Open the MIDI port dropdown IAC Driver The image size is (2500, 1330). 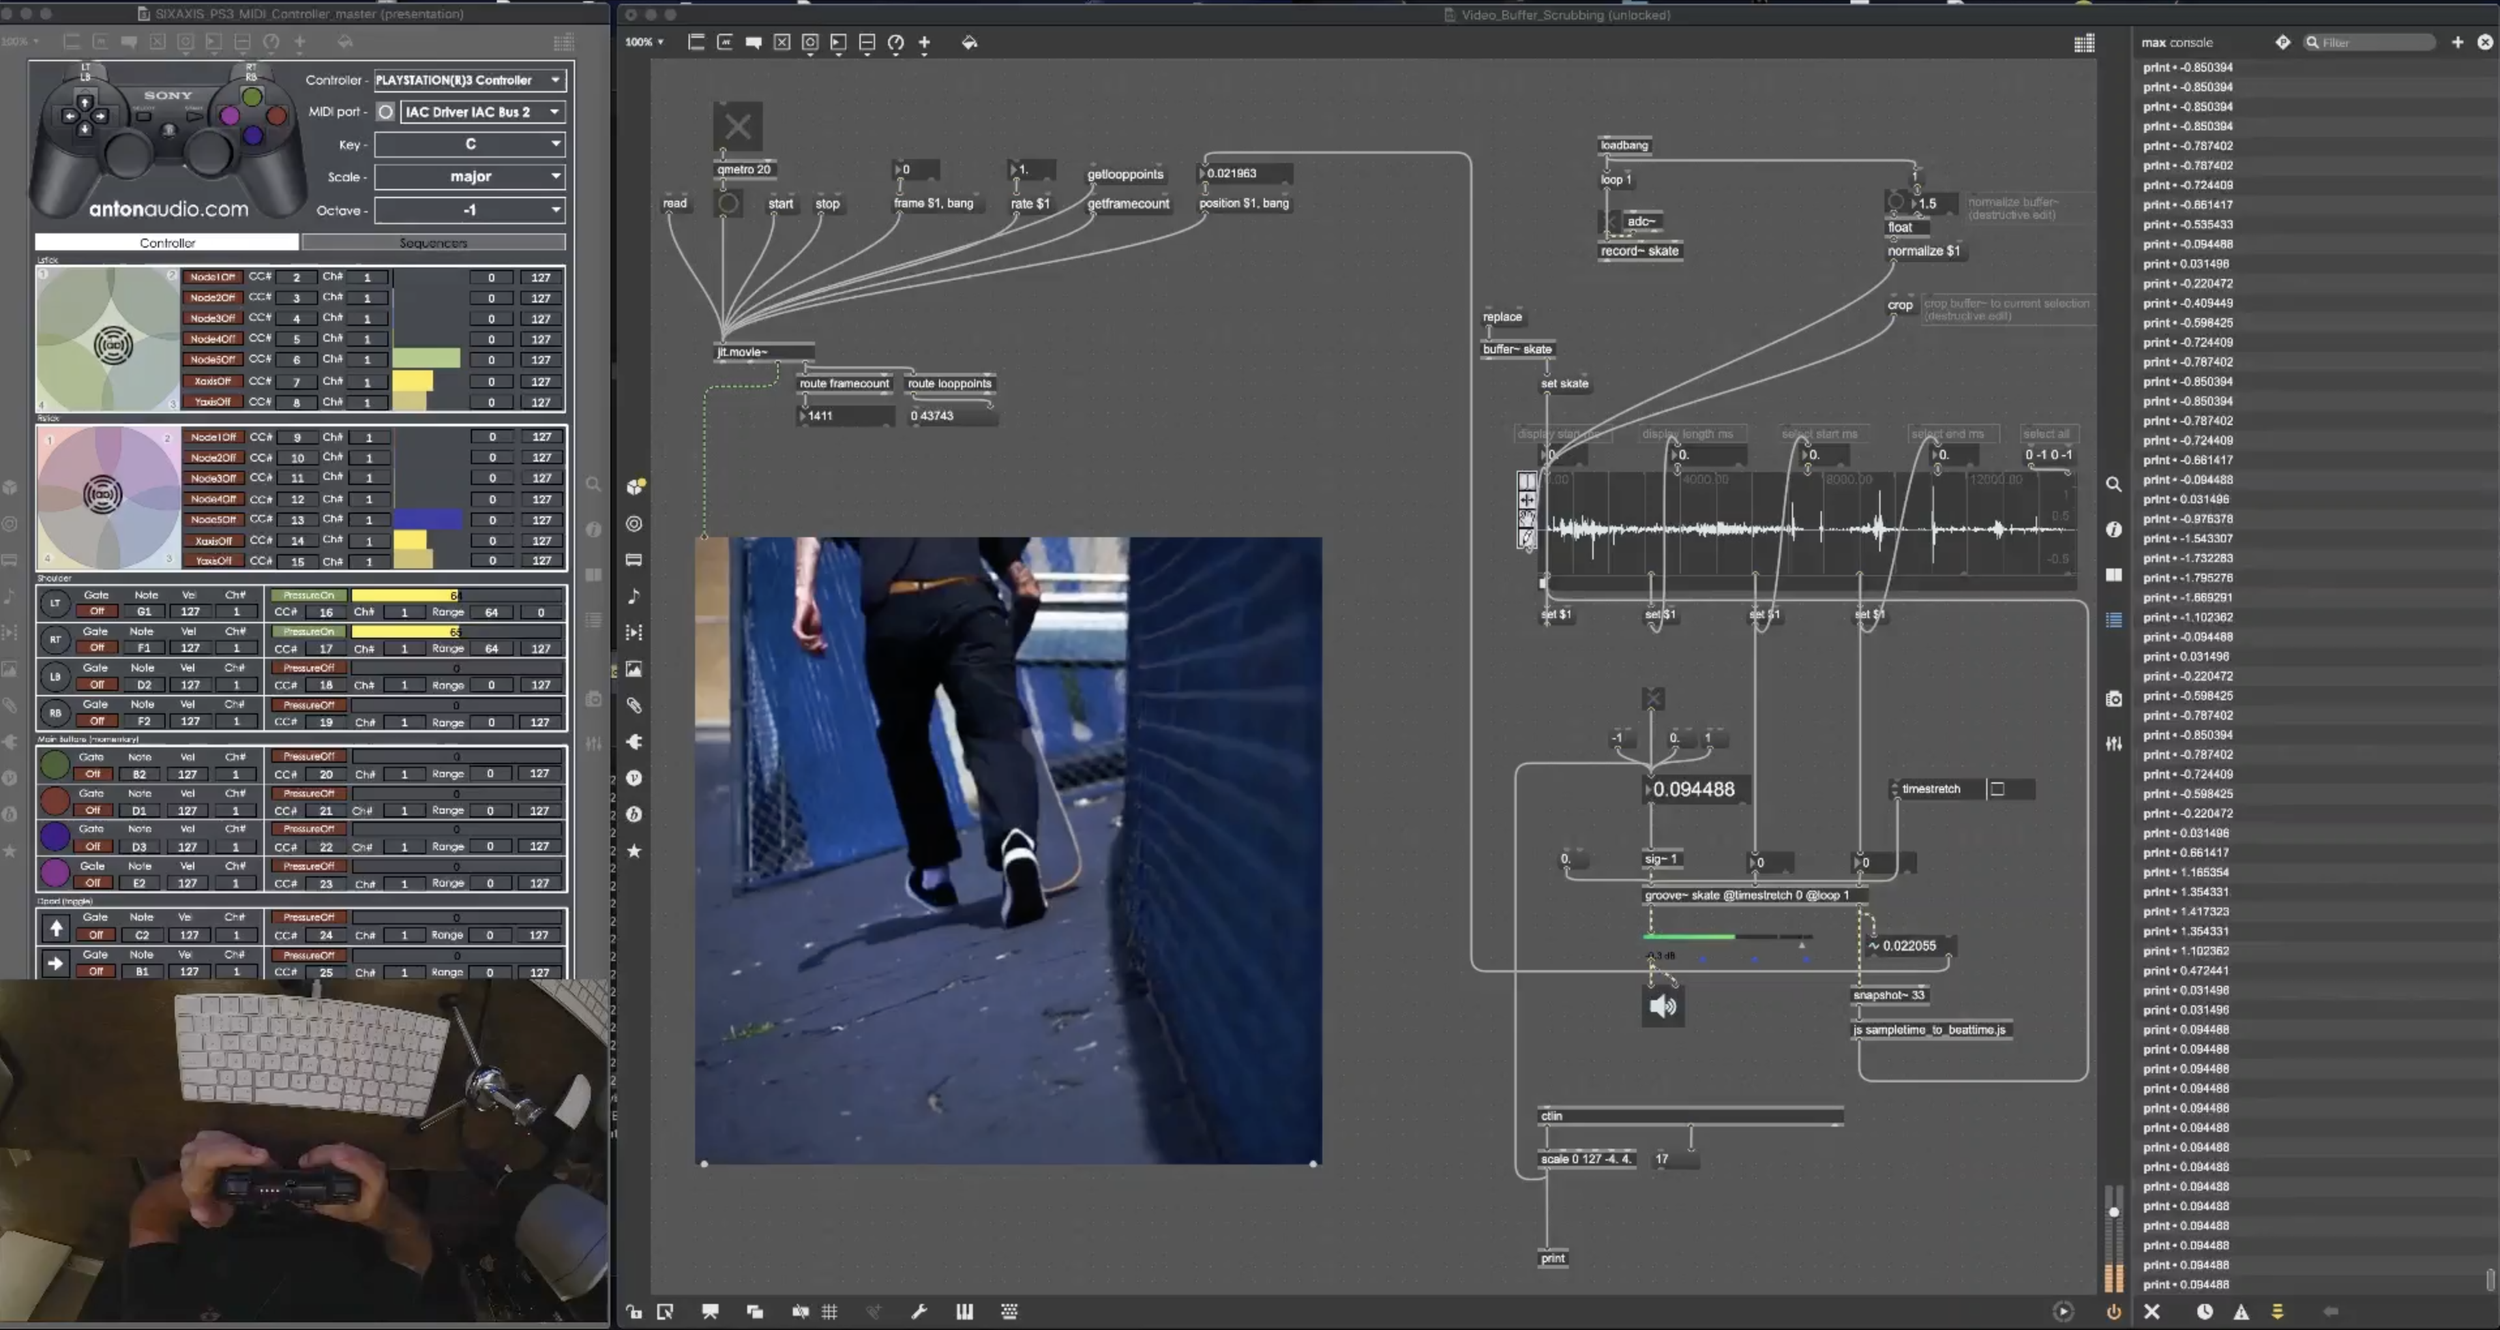click(x=483, y=112)
